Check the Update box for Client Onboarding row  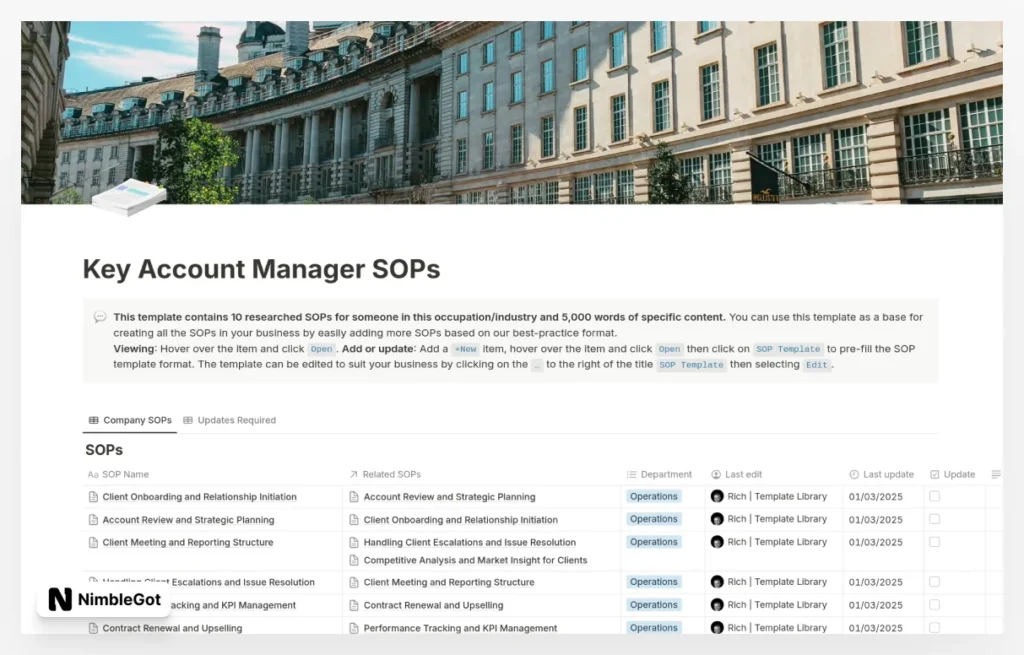point(934,496)
